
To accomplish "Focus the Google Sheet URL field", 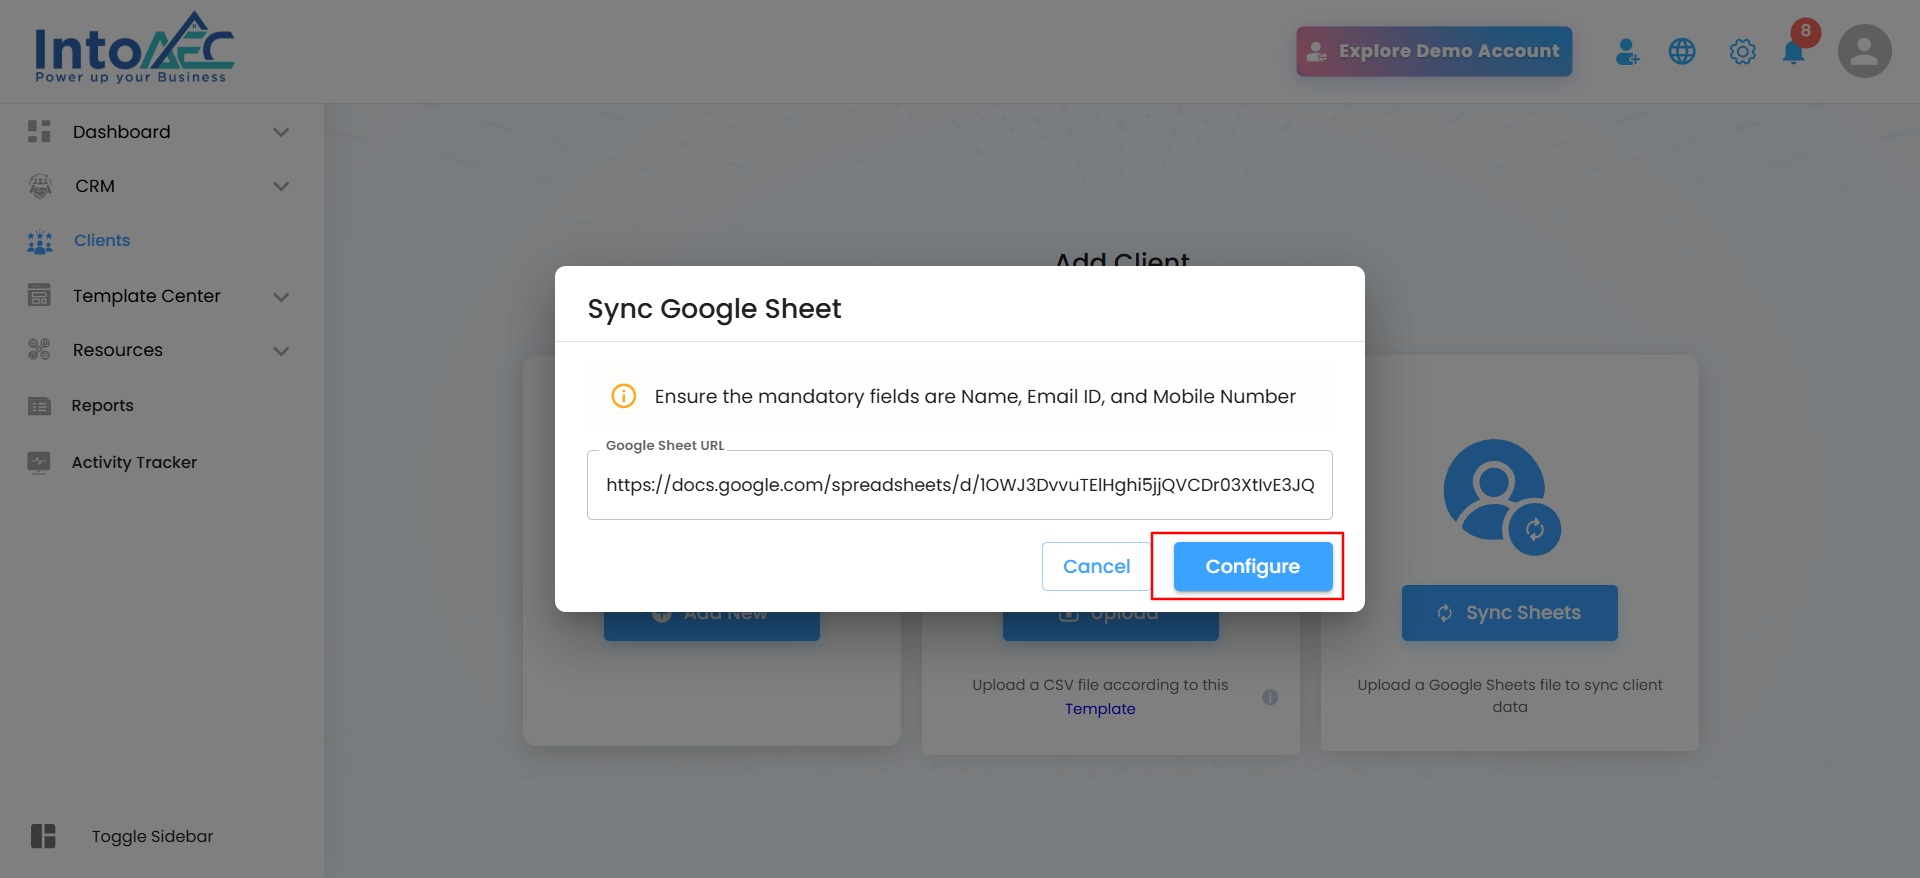I will tap(959, 485).
